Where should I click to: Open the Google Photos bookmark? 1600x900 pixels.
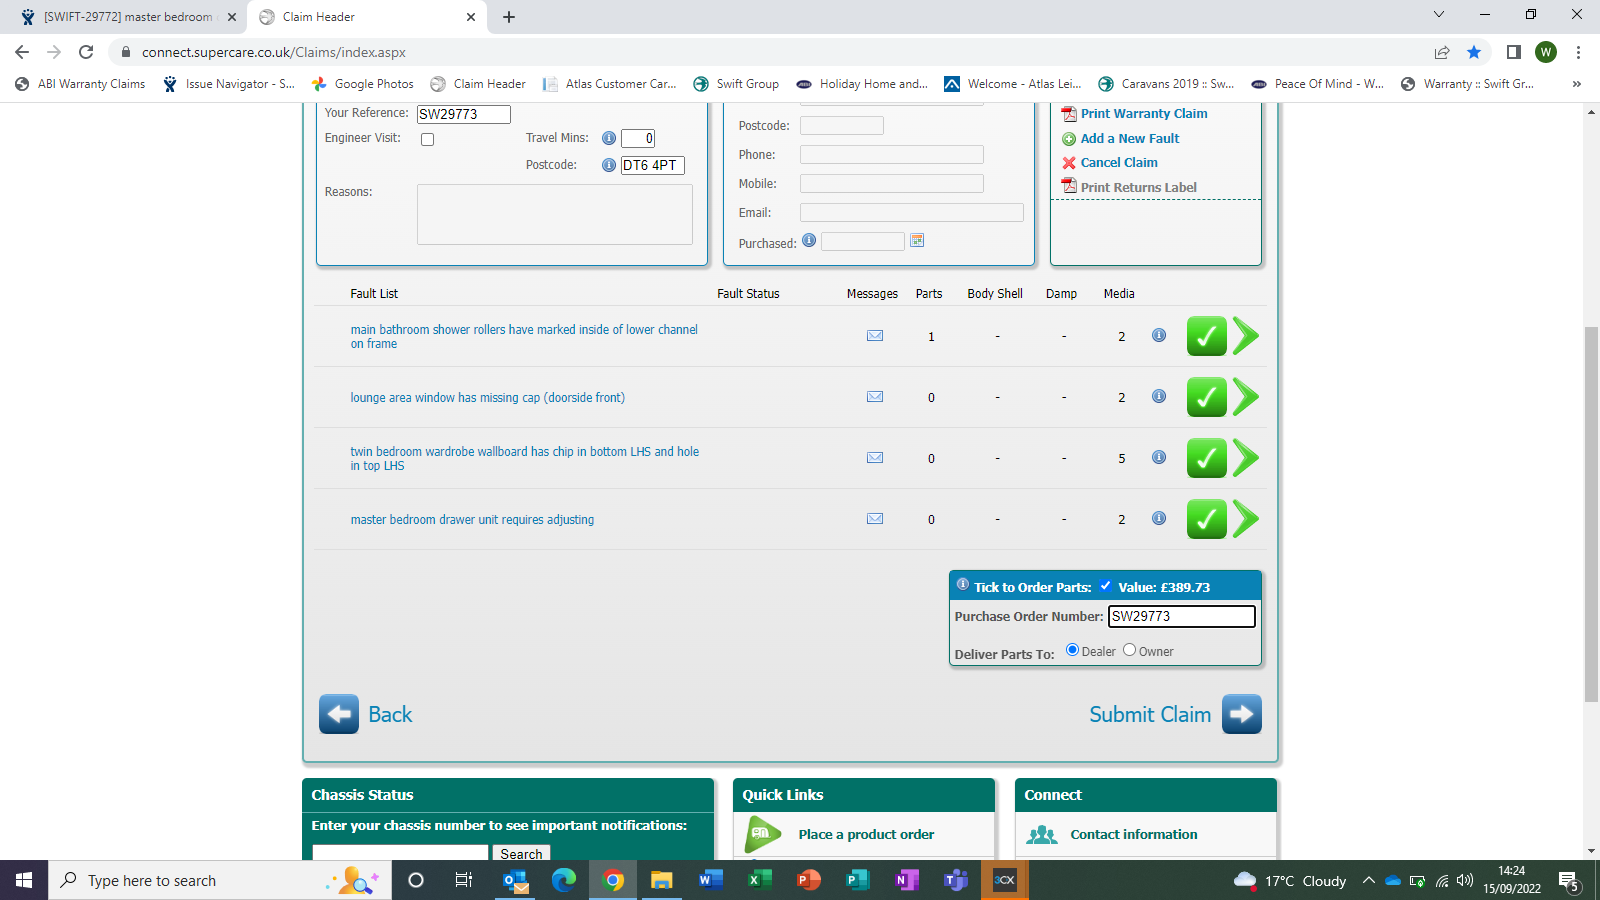coord(363,84)
